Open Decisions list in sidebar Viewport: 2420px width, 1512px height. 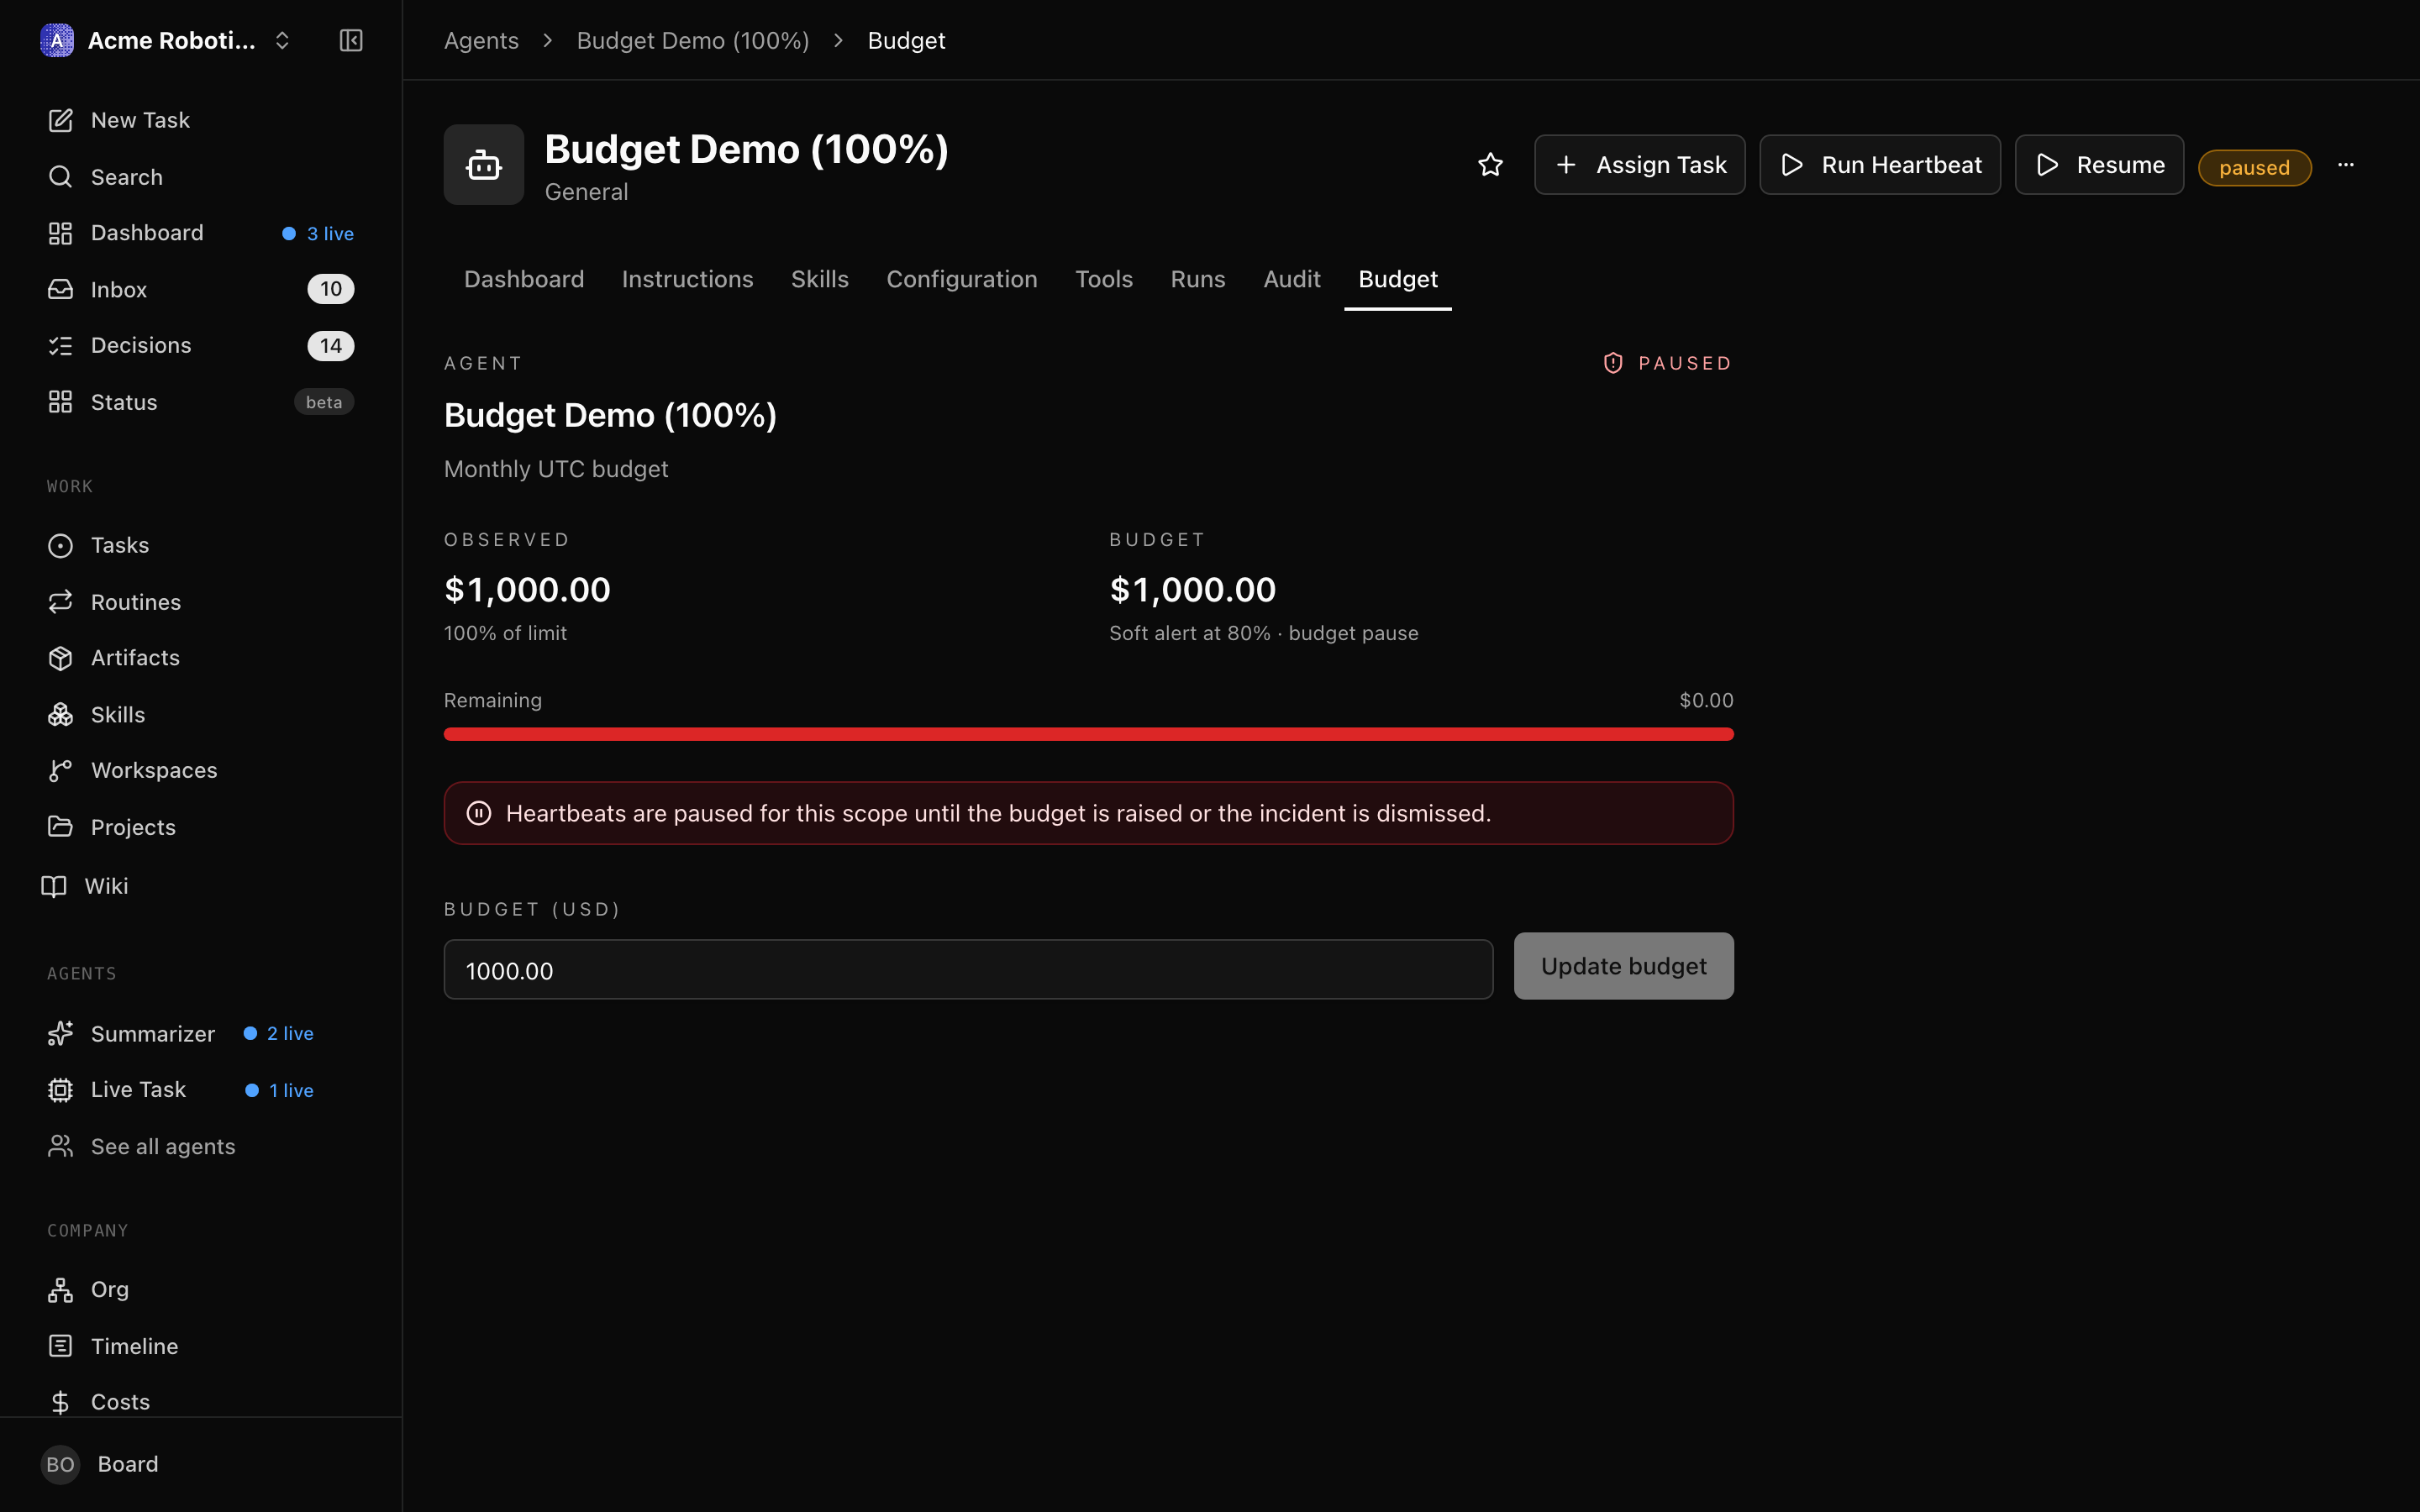(x=200, y=345)
